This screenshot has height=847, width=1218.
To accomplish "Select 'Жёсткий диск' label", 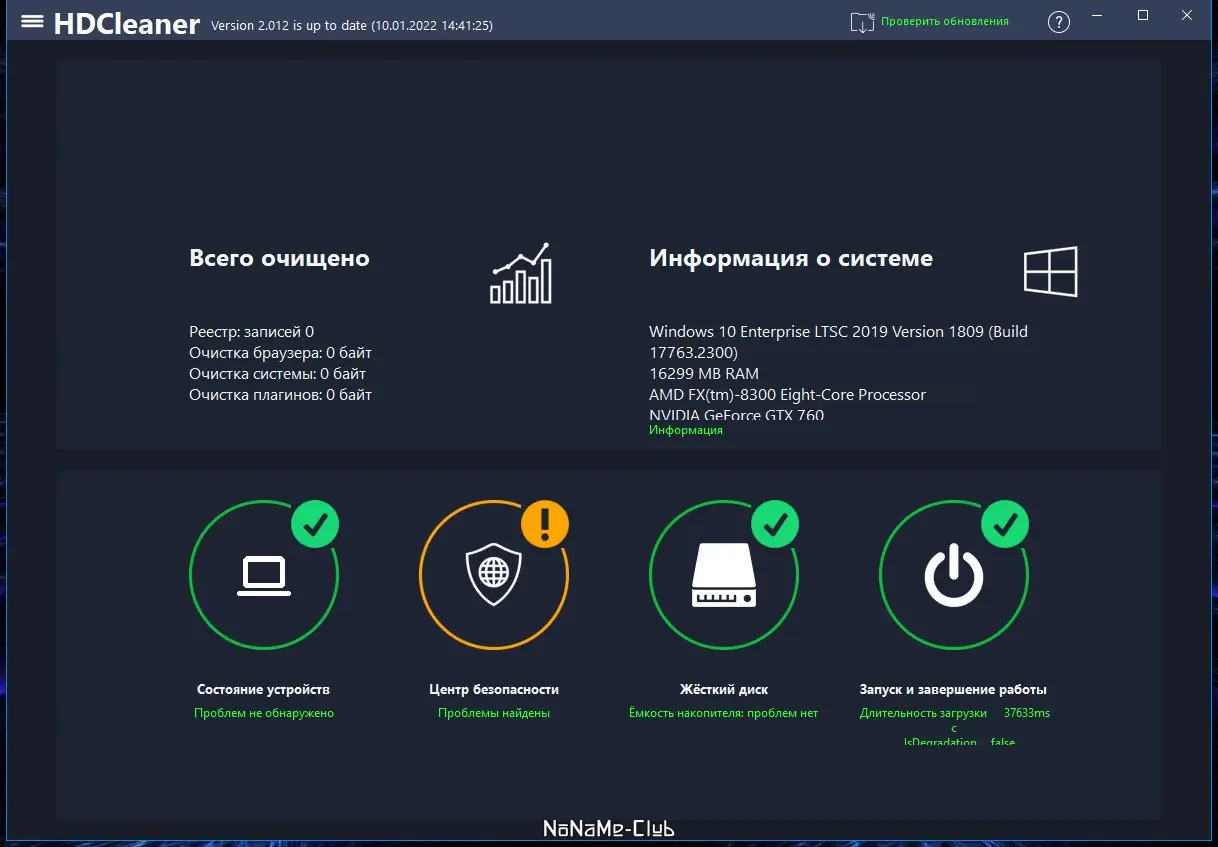I will (724, 689).
